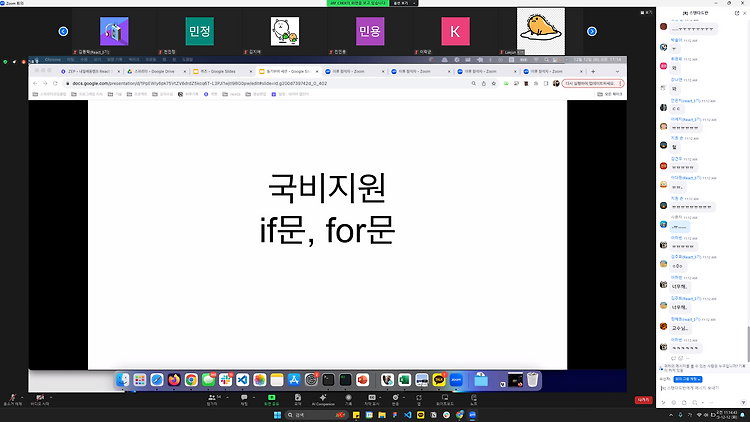The width and height of the screenshot is (750, 422).
Task: Click shared browser bookmark star icon
Action: pos(494,83)
